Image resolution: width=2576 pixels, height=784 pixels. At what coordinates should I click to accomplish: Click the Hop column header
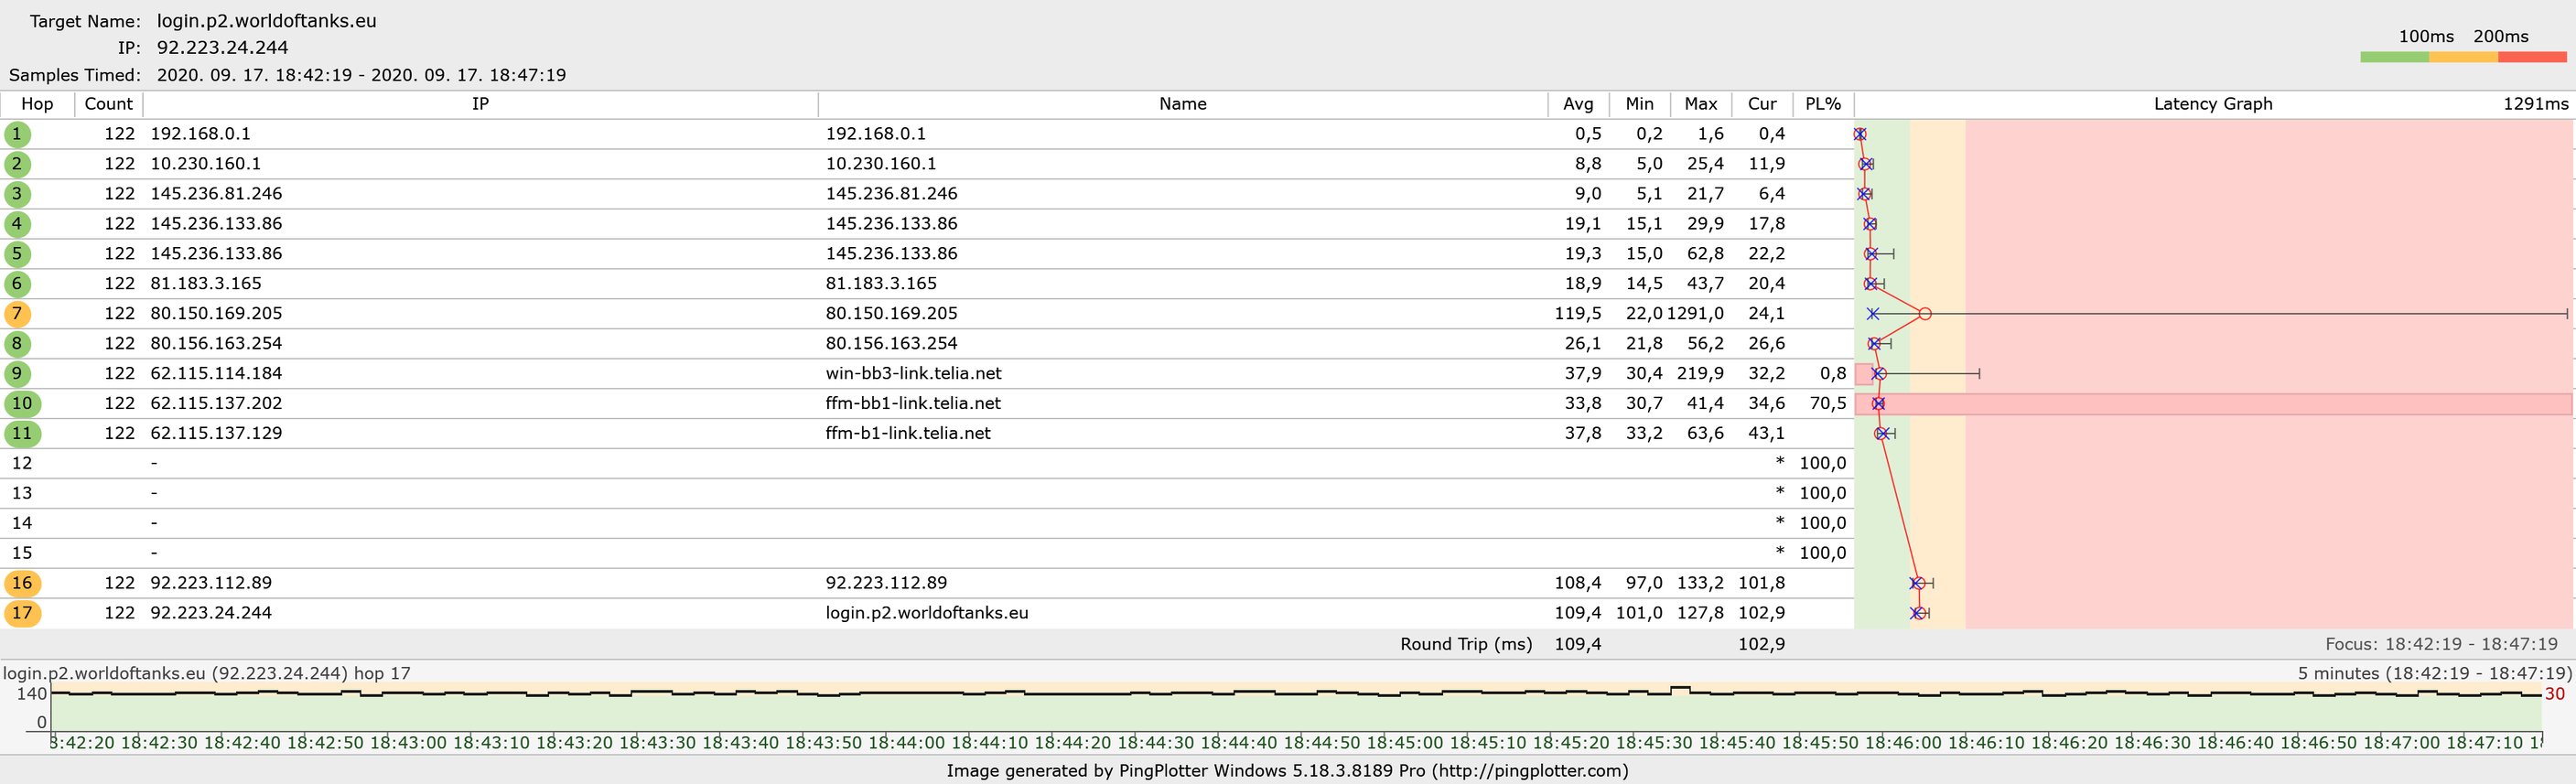[x=37, y=104]
